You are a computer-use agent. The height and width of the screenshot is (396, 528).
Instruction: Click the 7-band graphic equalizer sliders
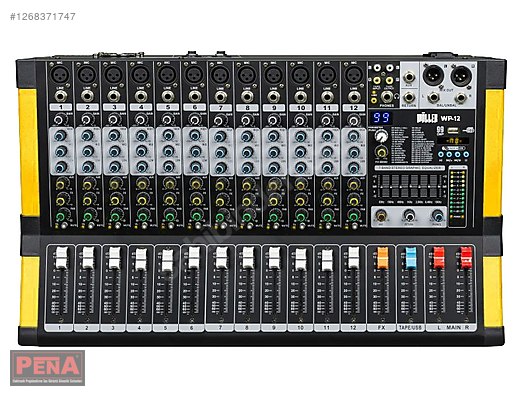[410, 186]
